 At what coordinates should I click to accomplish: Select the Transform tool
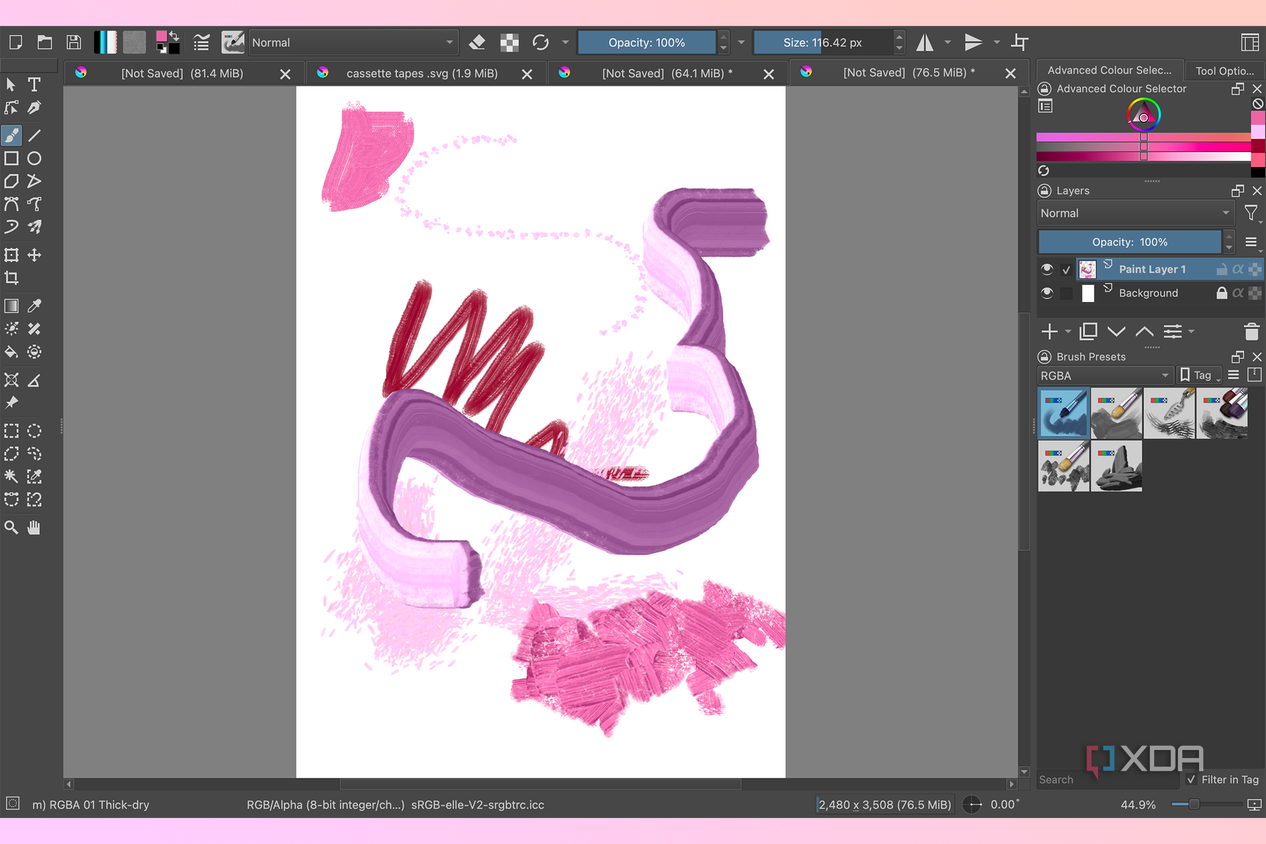pyautogui.click(x=12, y=255)
